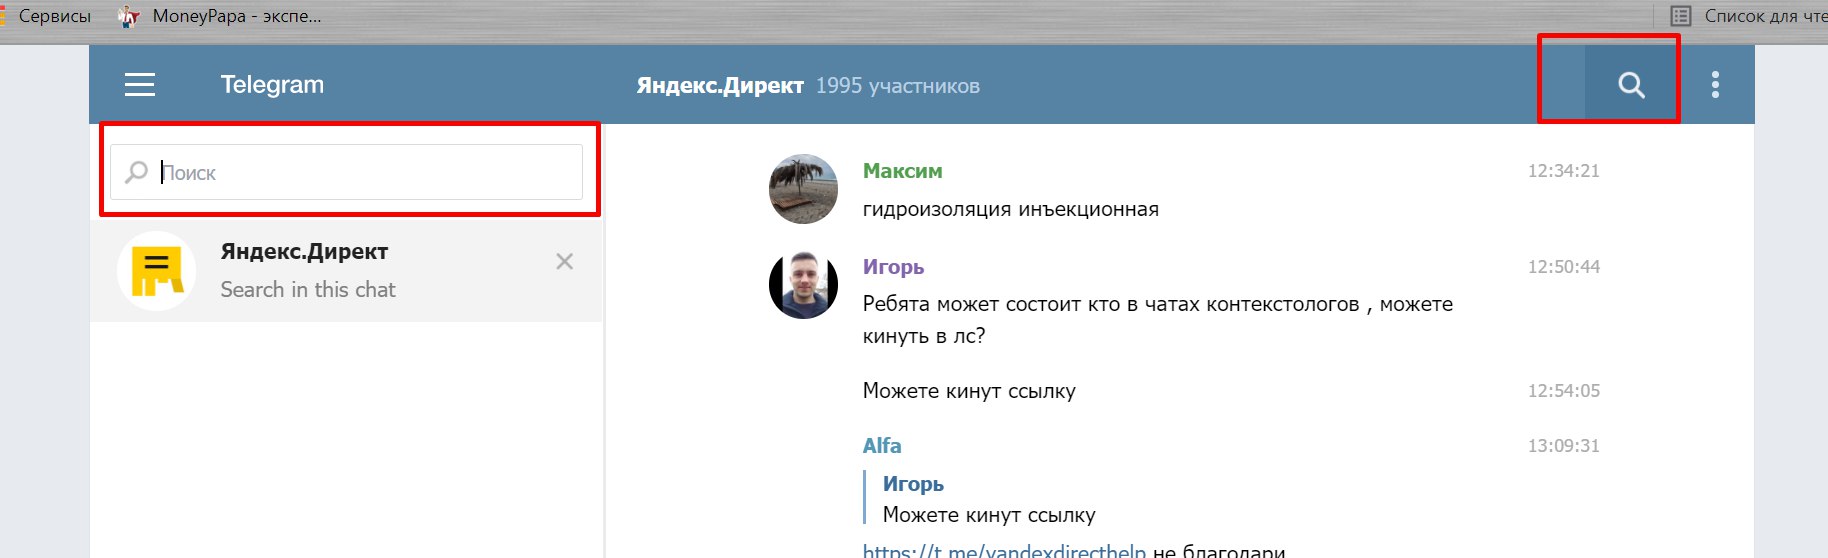1828x558 pixels.
Task: Click the timestamp 12:50:44
Action: pyautogui.click(x=1563, y=267)
